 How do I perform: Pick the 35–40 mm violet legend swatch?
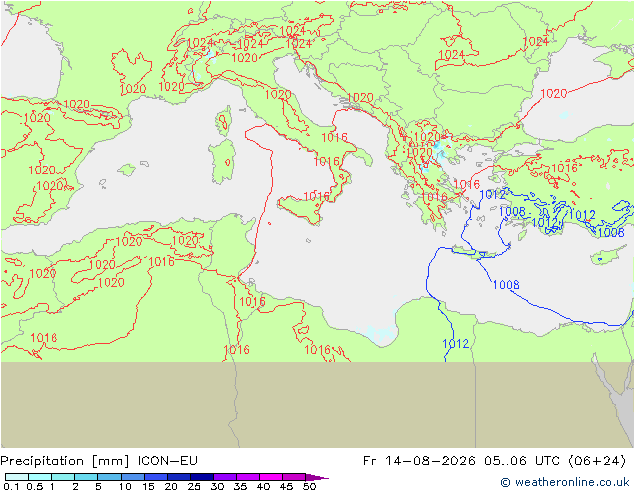(x=248, y=477)
